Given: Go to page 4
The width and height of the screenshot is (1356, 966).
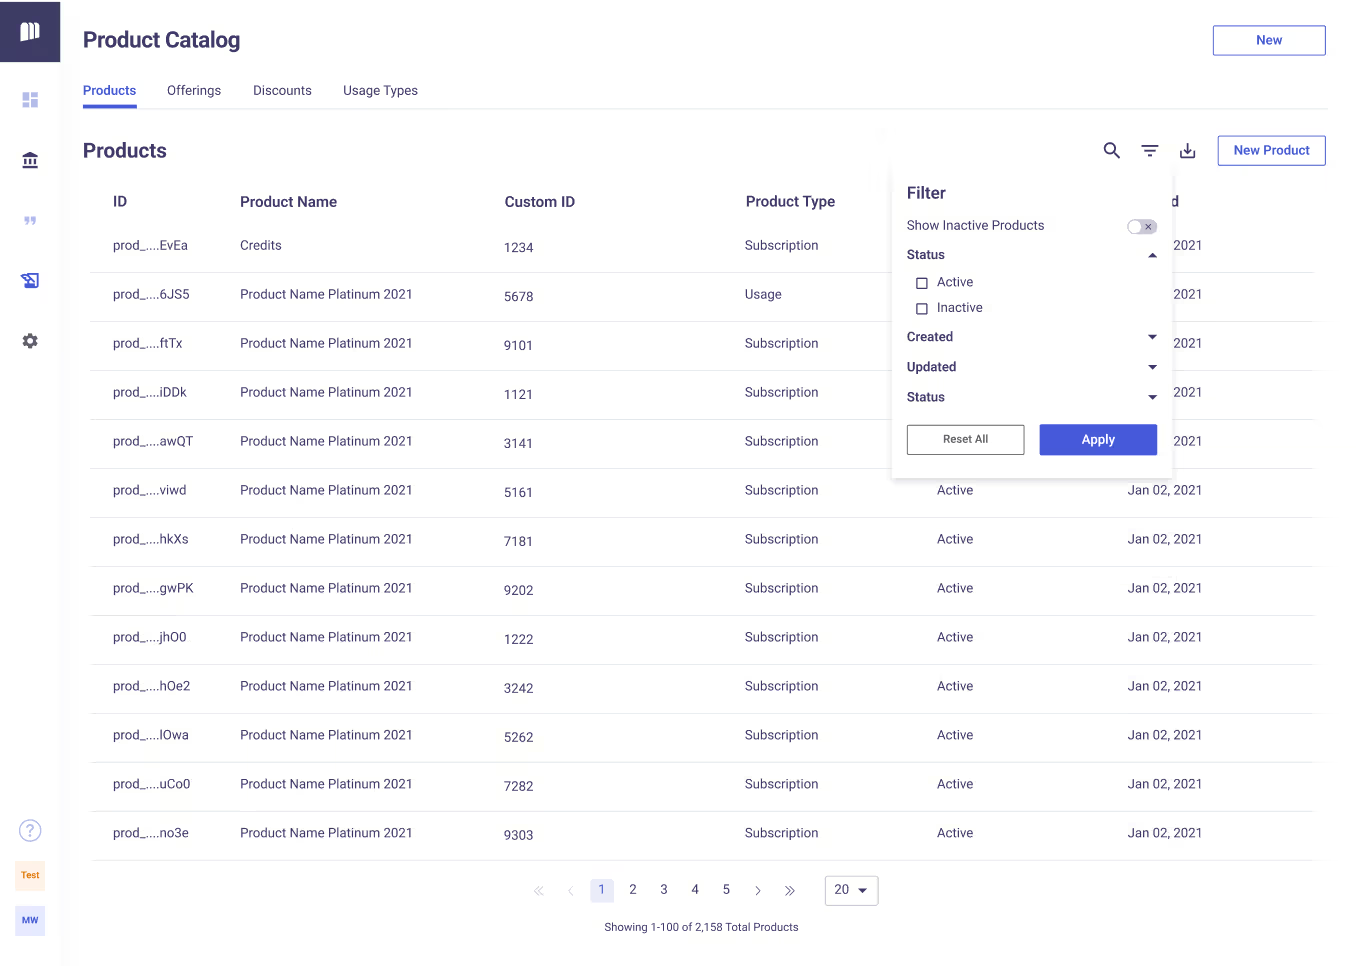Looking at the screenshot, I should coord(695,890).
